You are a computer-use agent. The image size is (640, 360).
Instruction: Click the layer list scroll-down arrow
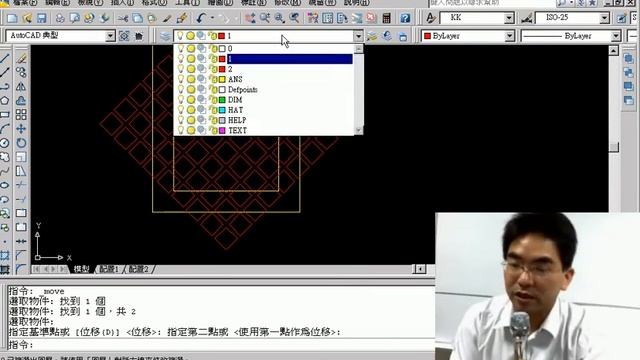[359, 130]
